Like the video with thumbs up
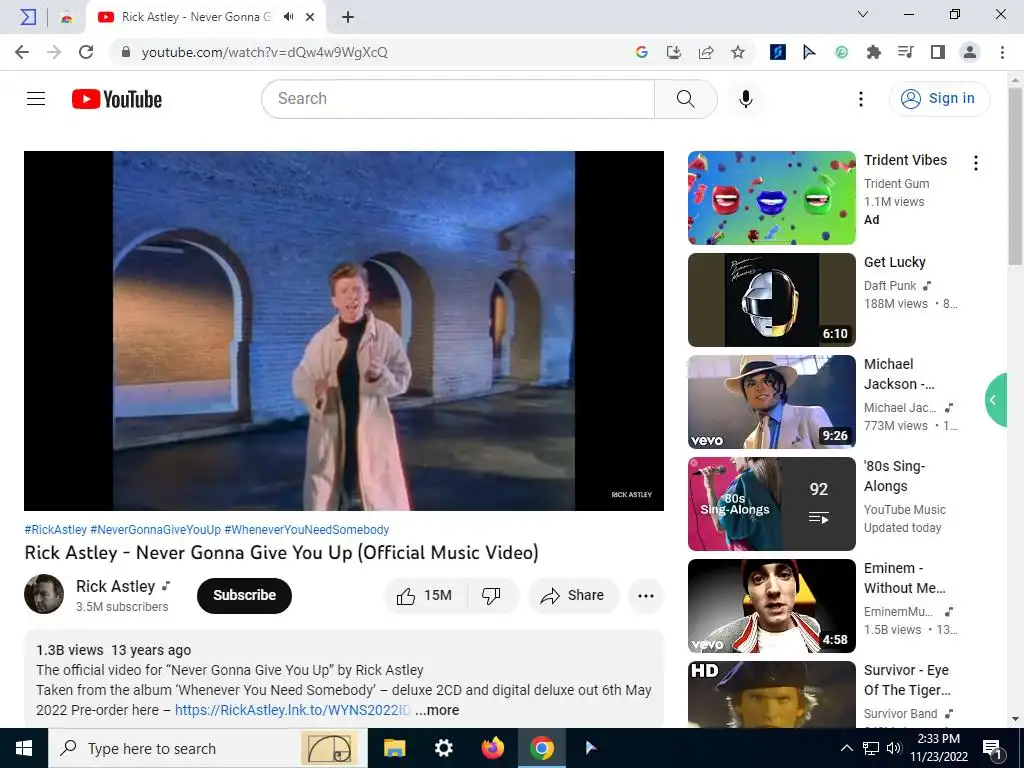This screenshot has height=768, width=1024. 425,596
